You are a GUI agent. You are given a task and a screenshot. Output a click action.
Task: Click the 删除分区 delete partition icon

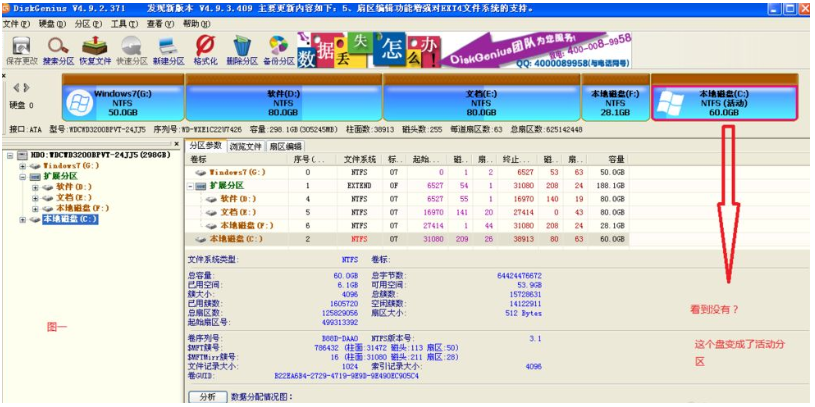[x=242, y=48]
